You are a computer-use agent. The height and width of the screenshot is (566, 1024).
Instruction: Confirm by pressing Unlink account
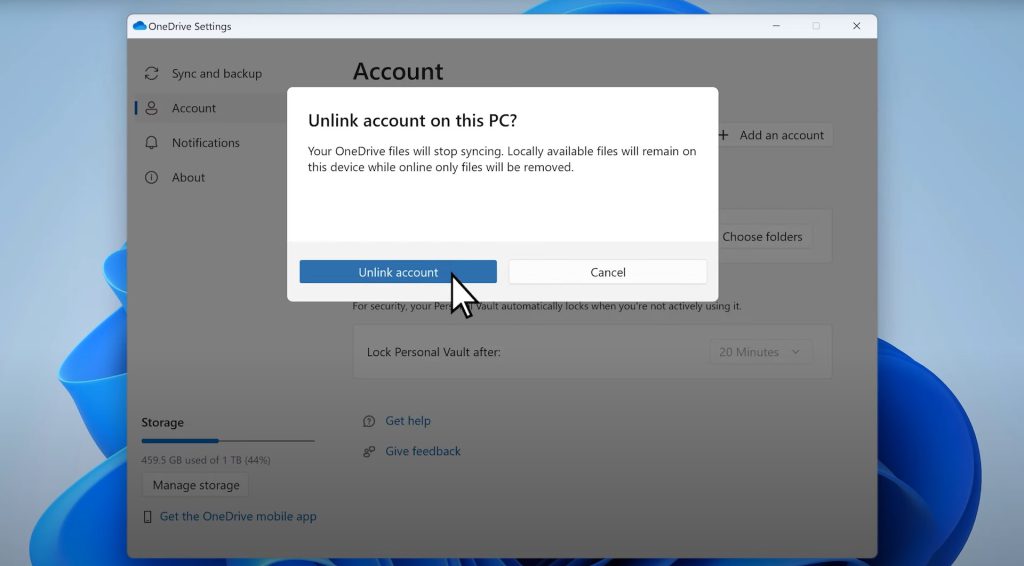pos(398,272)
